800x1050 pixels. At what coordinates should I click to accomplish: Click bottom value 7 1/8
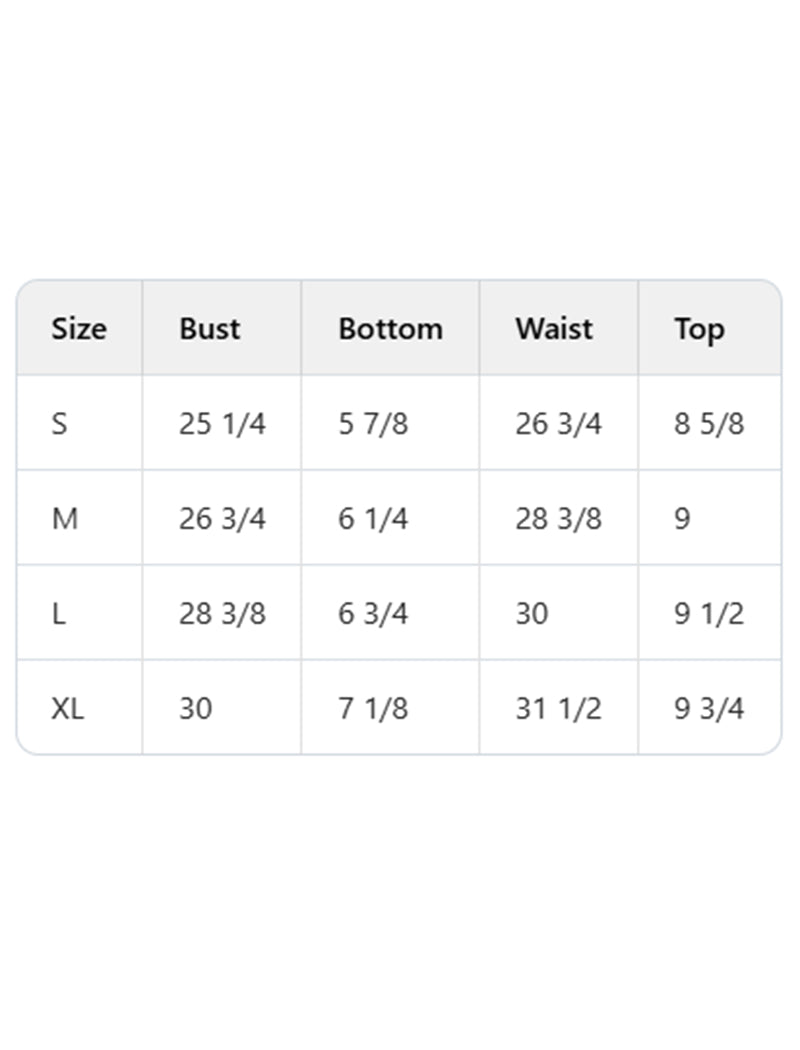pos(373,709)
